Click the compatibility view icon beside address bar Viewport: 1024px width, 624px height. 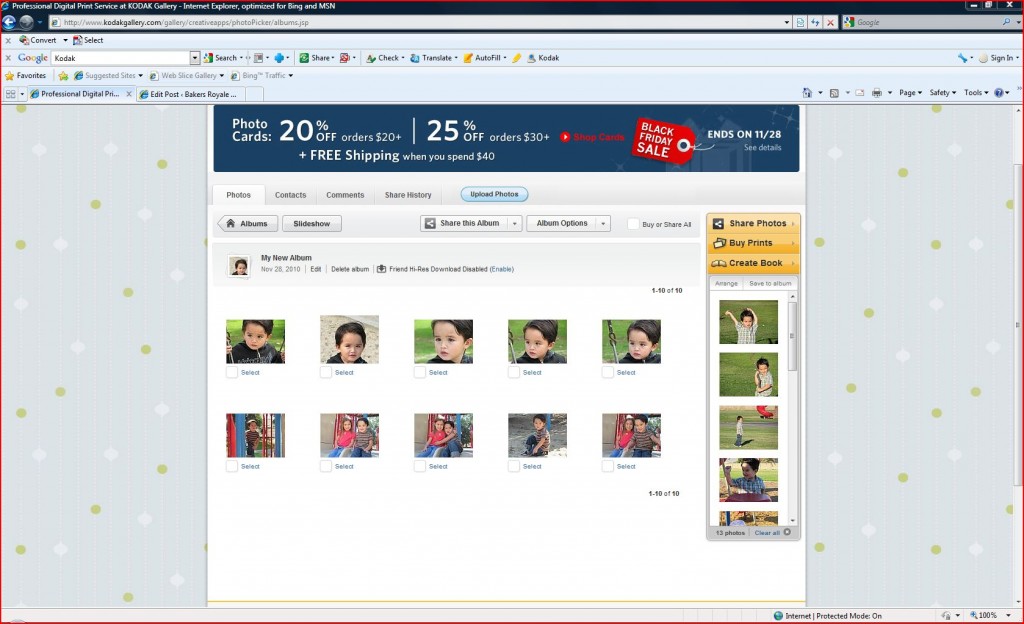[x=801, y=22]
